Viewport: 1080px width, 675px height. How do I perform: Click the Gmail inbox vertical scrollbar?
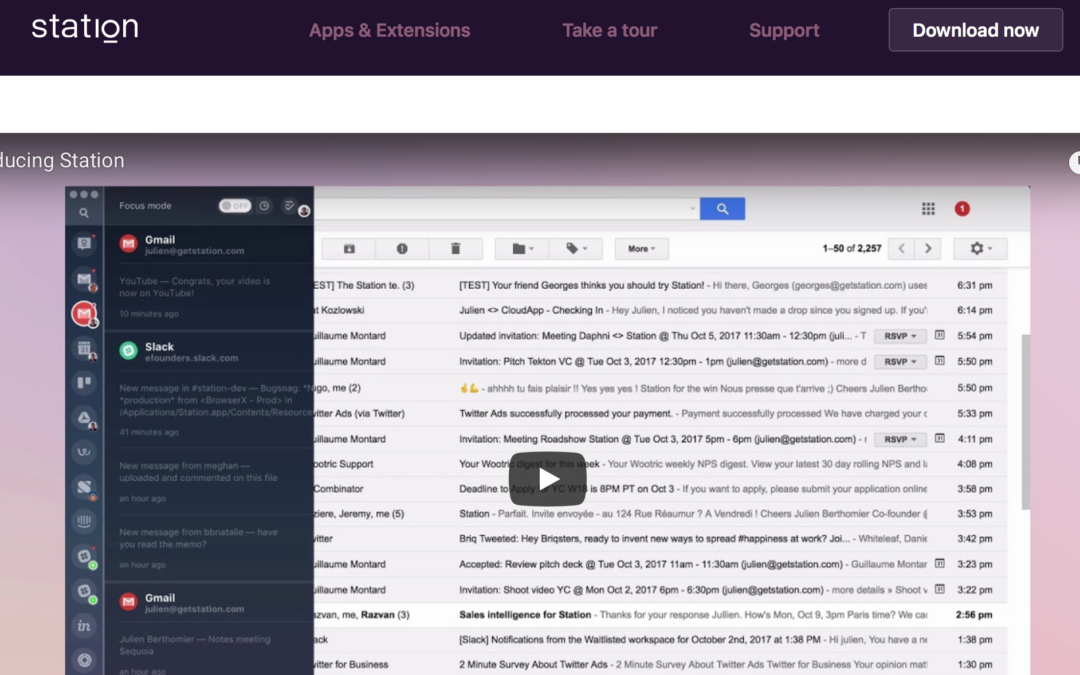1025,422
